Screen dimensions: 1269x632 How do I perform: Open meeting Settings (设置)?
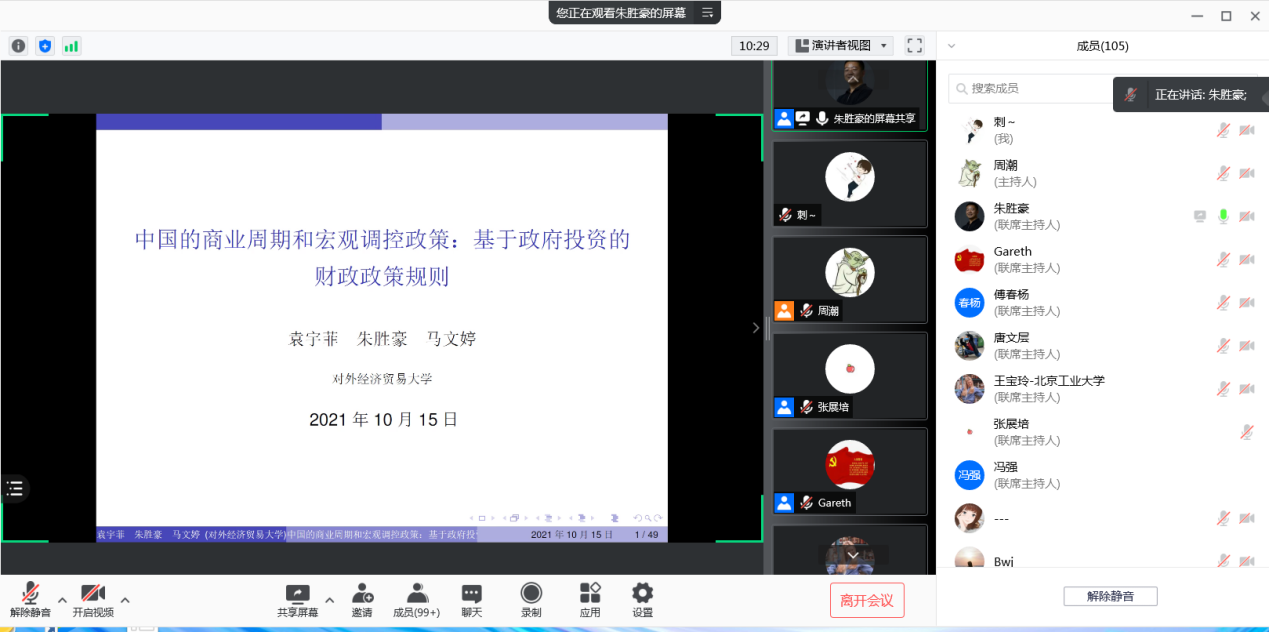point(642,600)
